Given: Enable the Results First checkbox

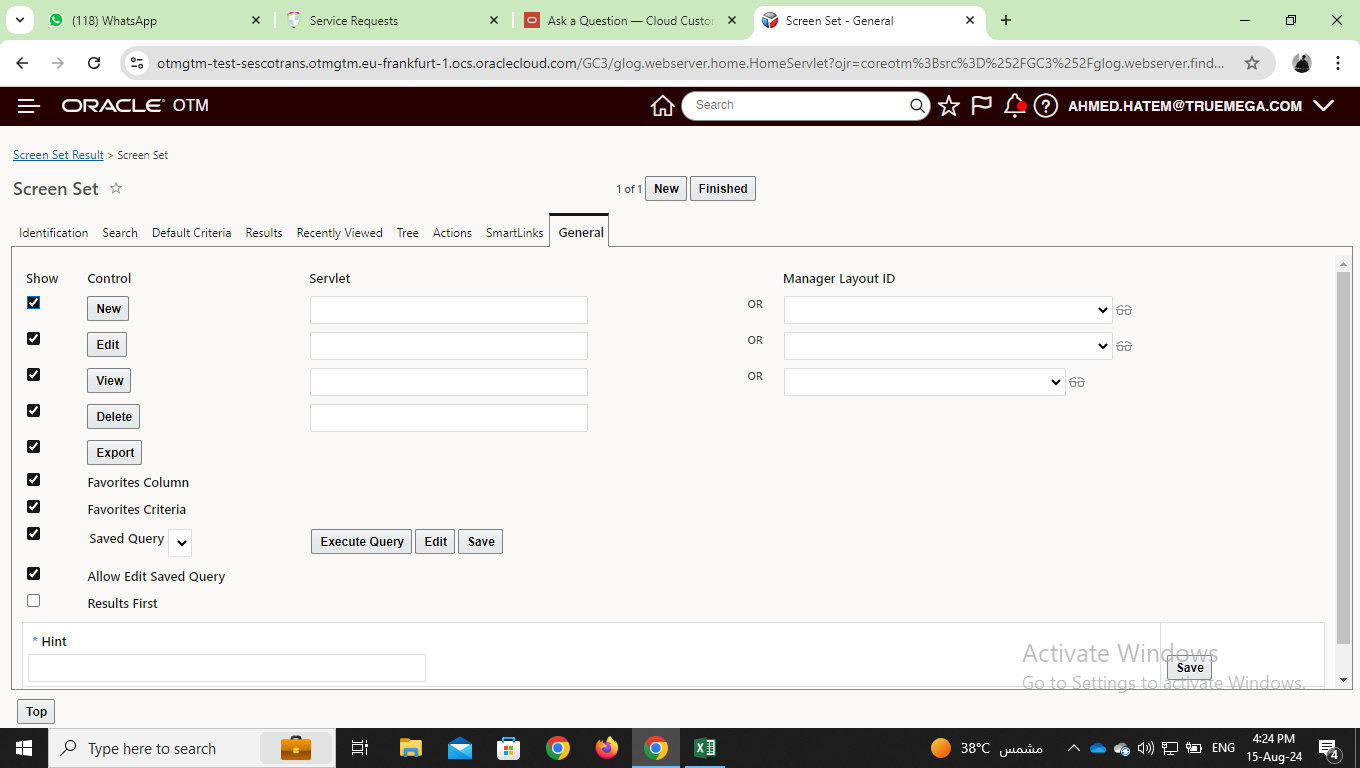Looking at the screenshot, I should pos(34,600).
